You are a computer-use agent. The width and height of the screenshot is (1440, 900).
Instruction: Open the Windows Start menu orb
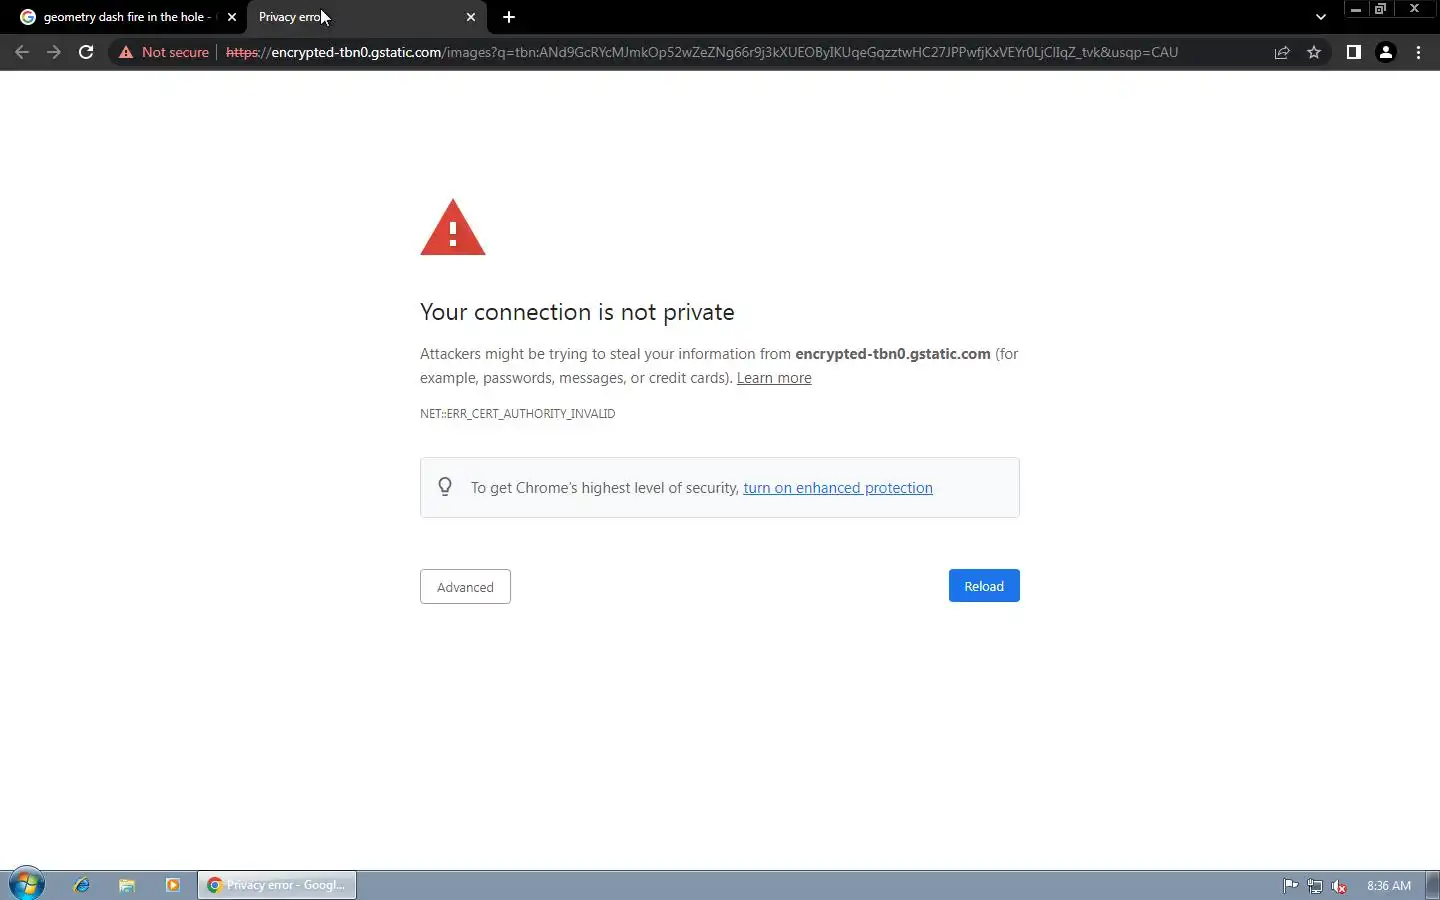coord(27,885)
